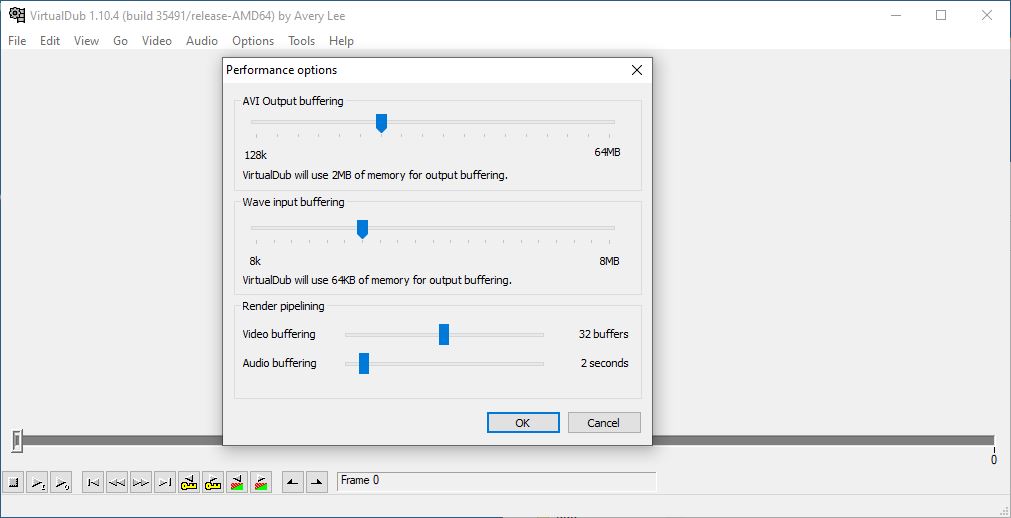
Task: Open the File menu
Action: pyautogui.click(x=17, y=41)
